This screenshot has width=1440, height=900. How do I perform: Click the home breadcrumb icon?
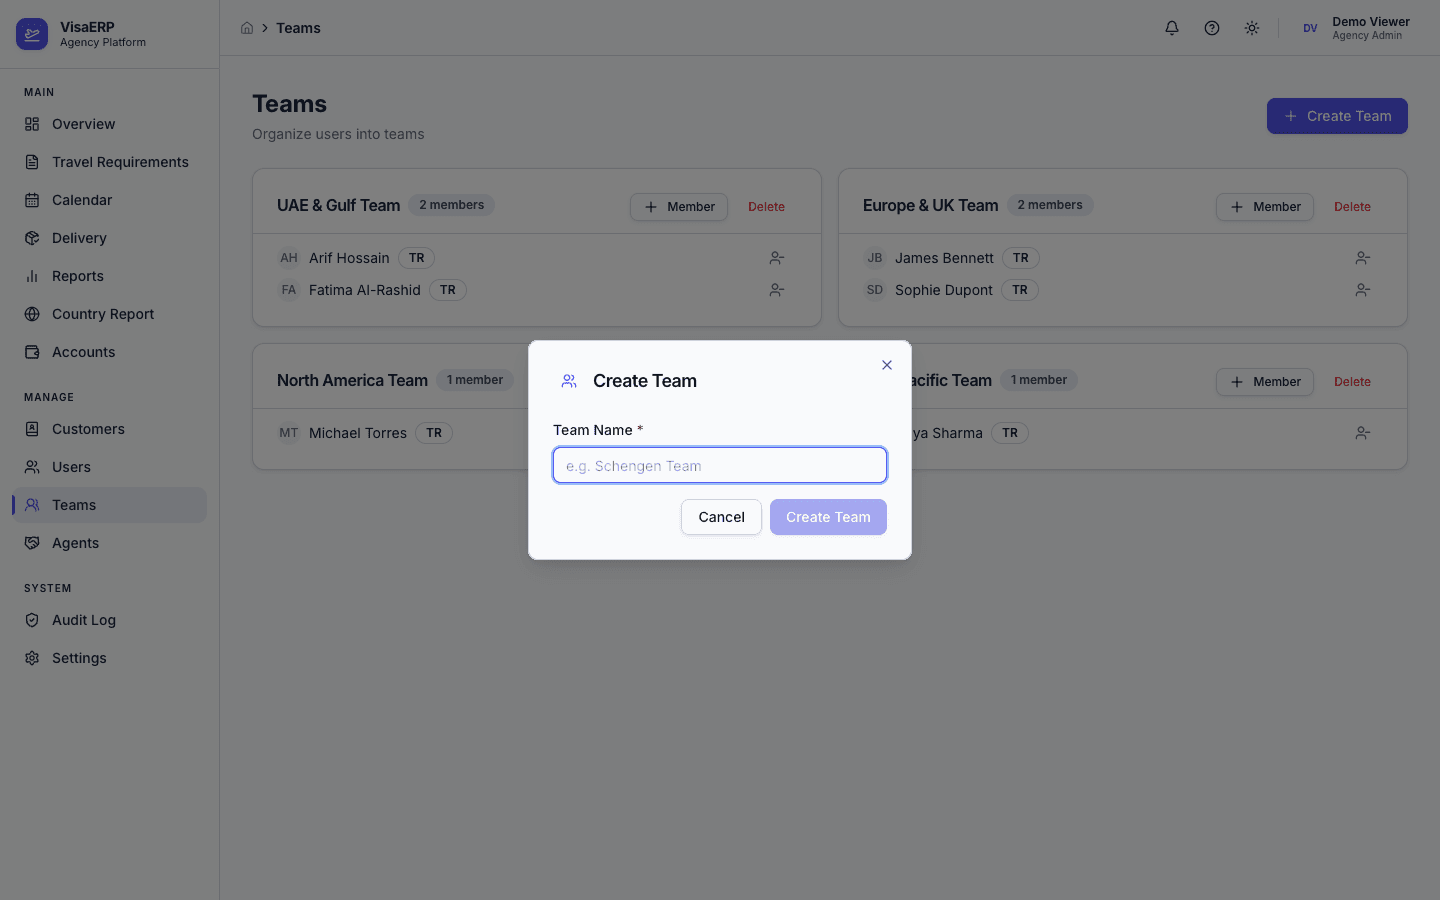247,27
